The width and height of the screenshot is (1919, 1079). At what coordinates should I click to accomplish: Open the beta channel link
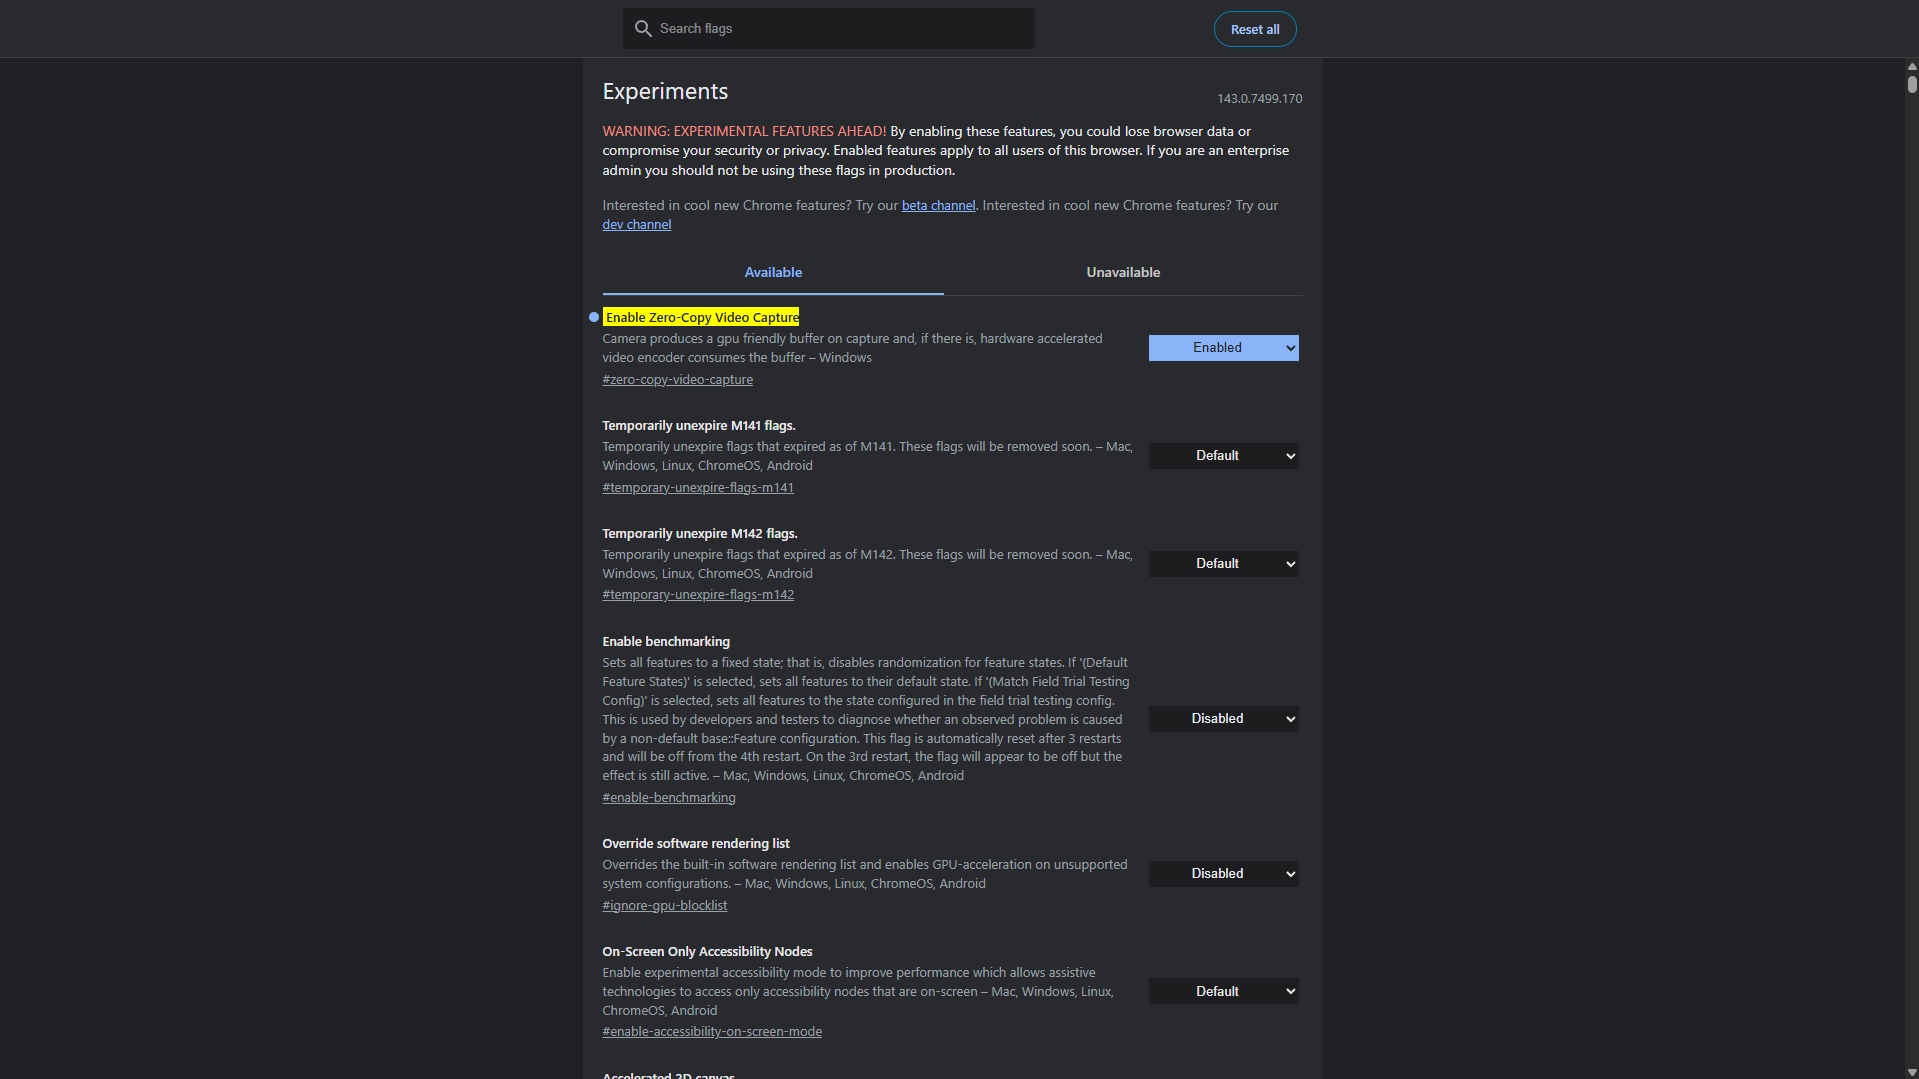[937, 205]
